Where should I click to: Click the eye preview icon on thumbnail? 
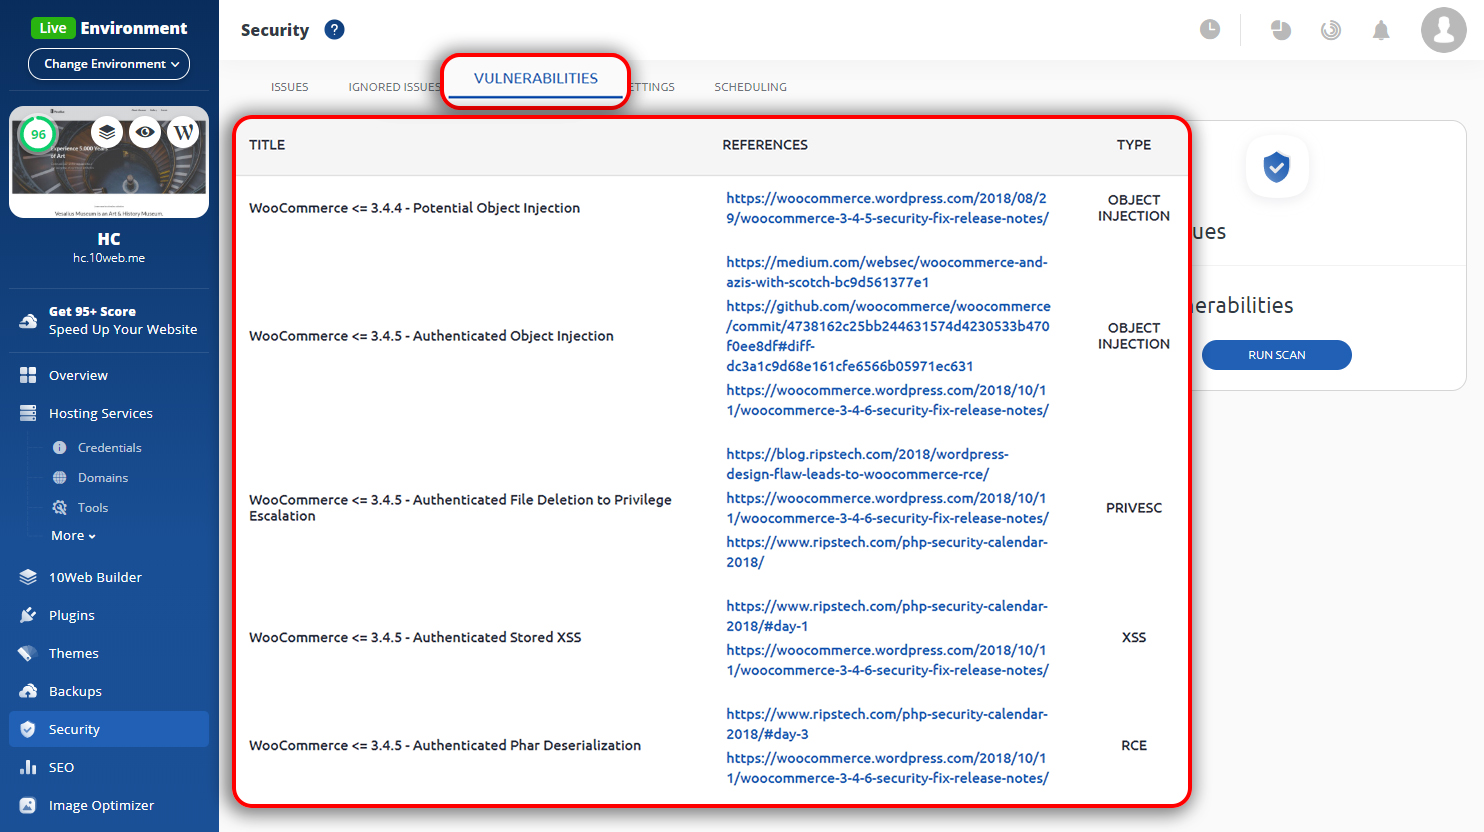click(x=145, y=132)
